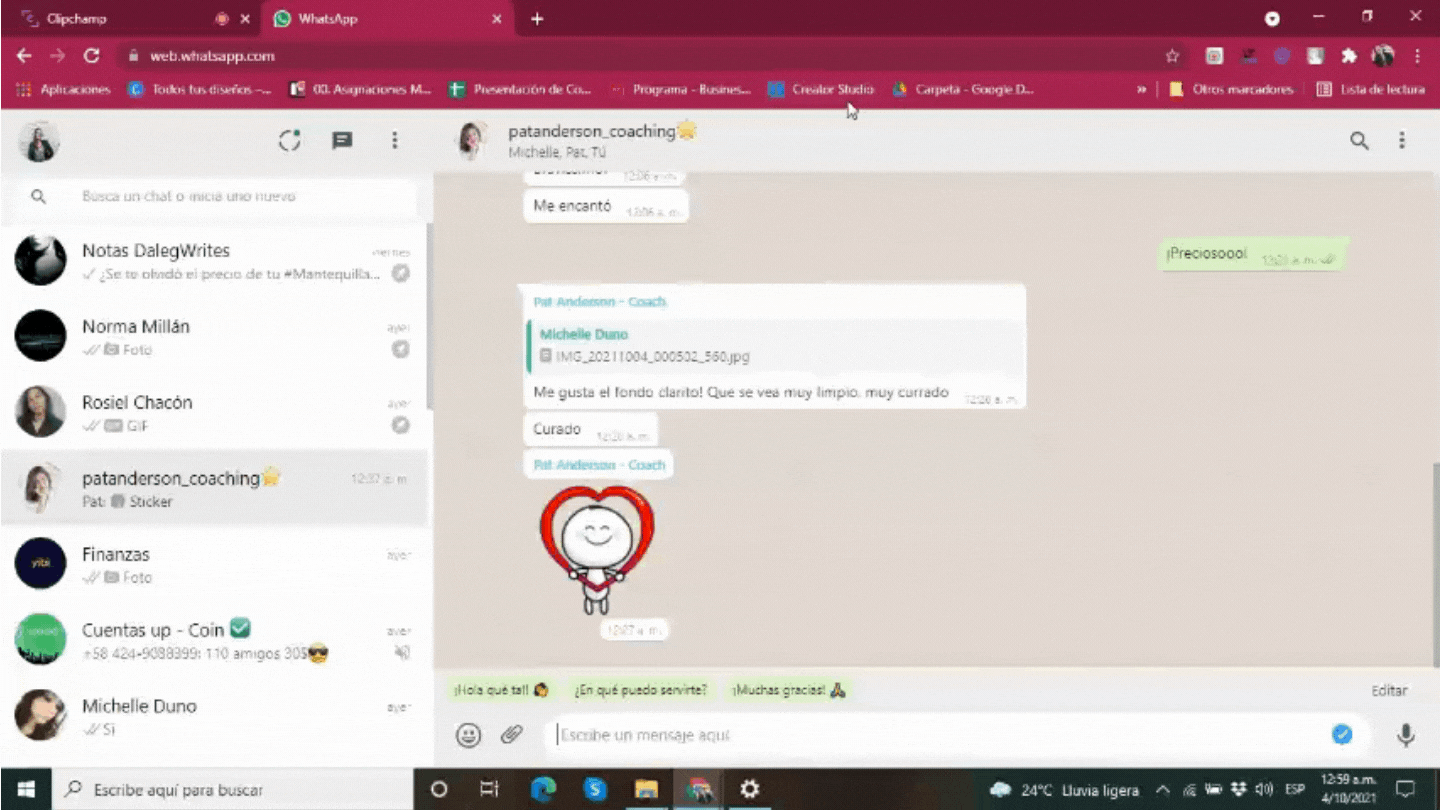Open Lista de lectura panel
The height and width of the screenshot is (810, 1440).
point(1370,89)
